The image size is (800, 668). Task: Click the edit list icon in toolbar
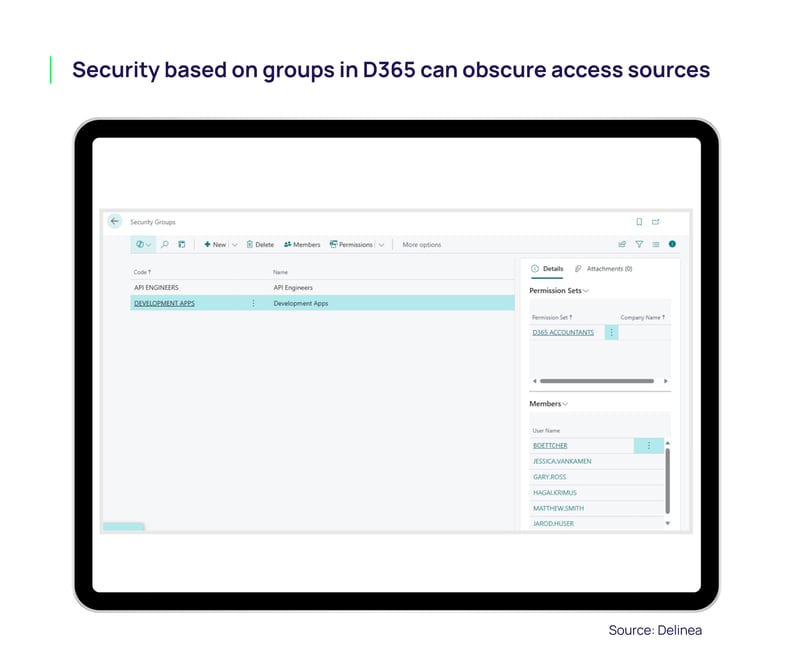tap(182, 244)
